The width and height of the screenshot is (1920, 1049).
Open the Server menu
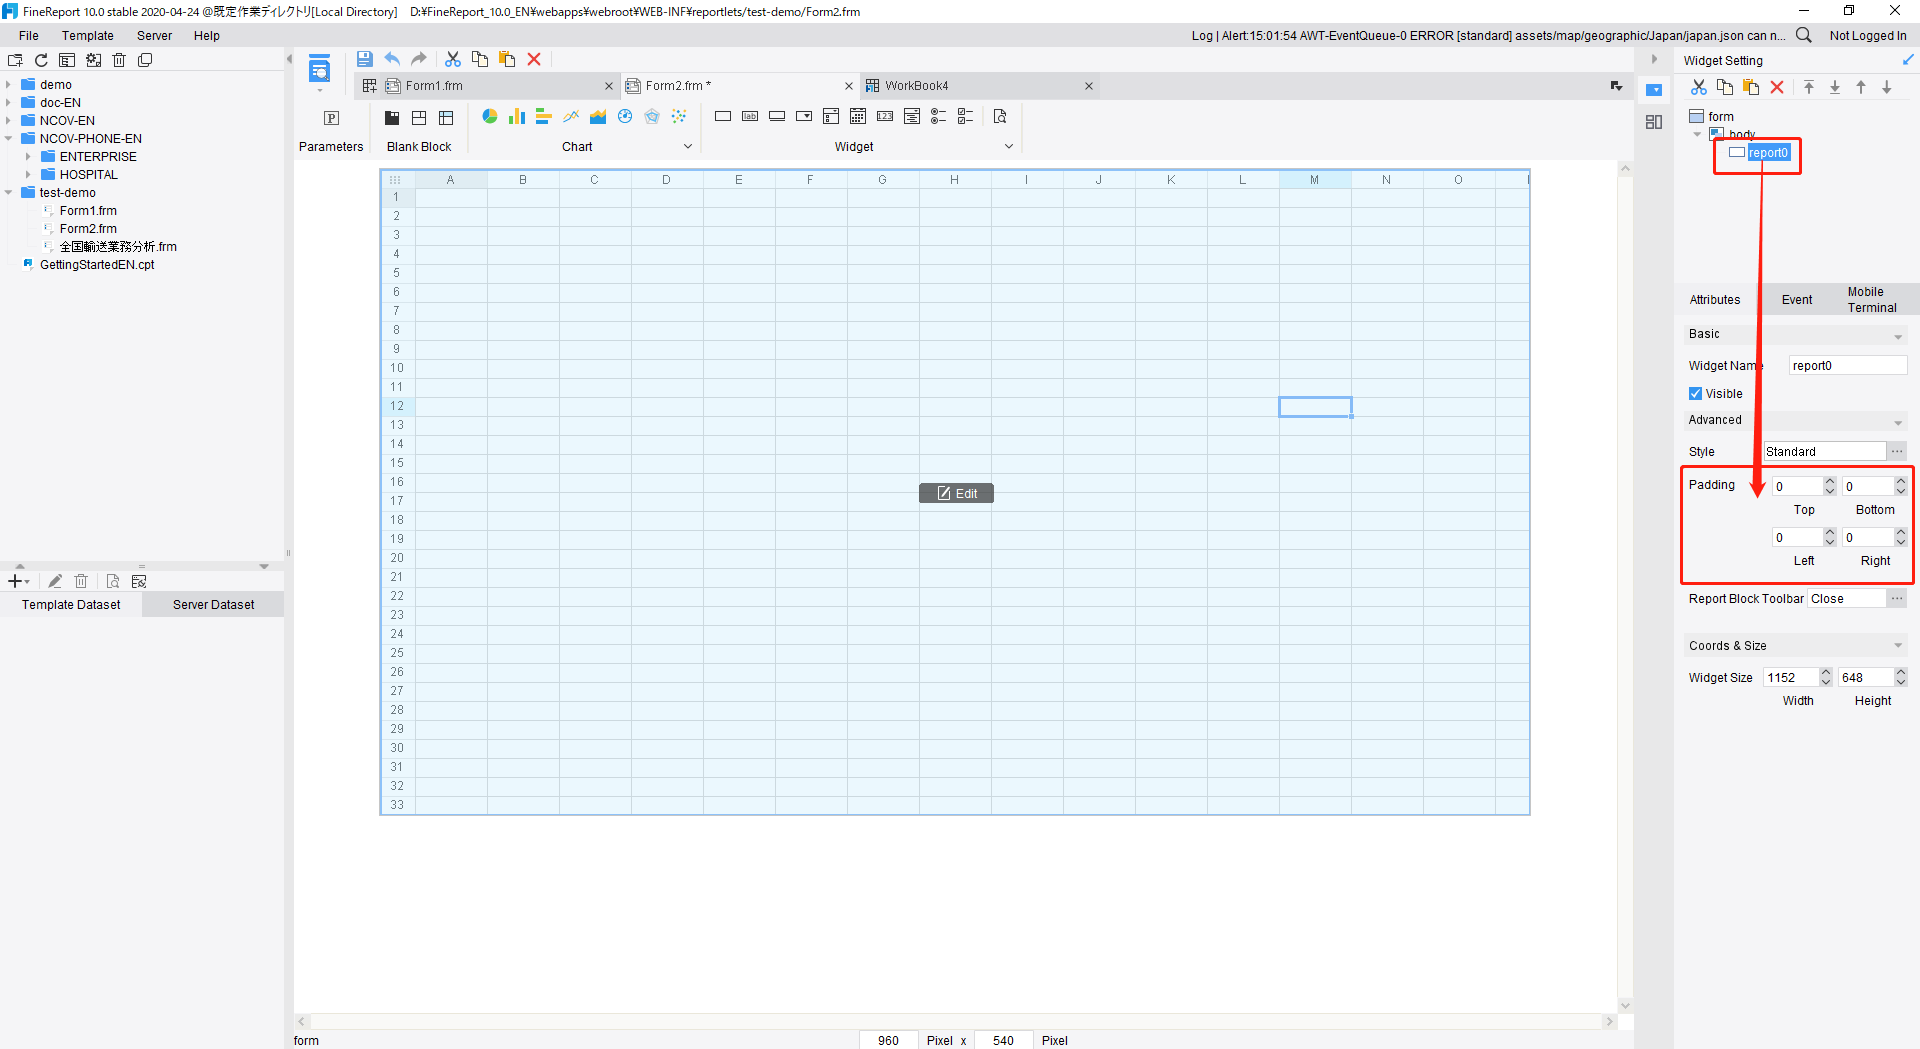[154, 35]
